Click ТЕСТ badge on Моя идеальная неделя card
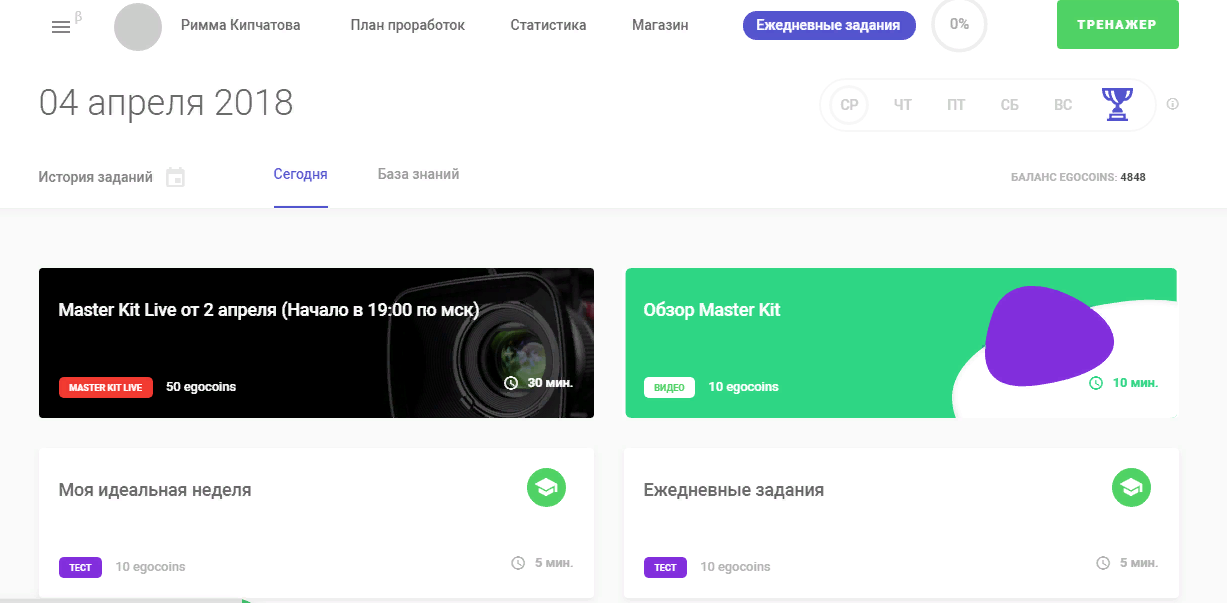Screen dimensions: 1227x603 [80, 567]
